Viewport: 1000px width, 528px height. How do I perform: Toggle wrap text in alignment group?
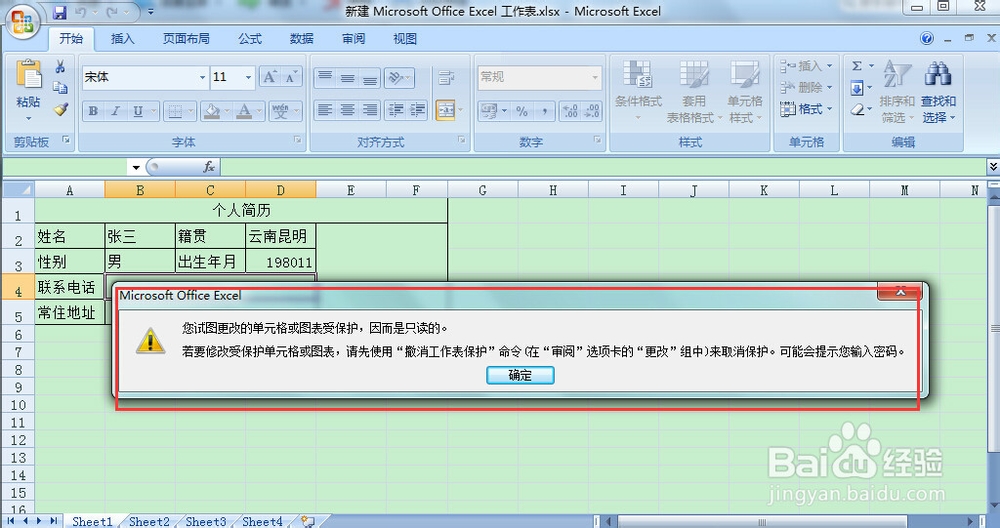[x=446, y=77]
